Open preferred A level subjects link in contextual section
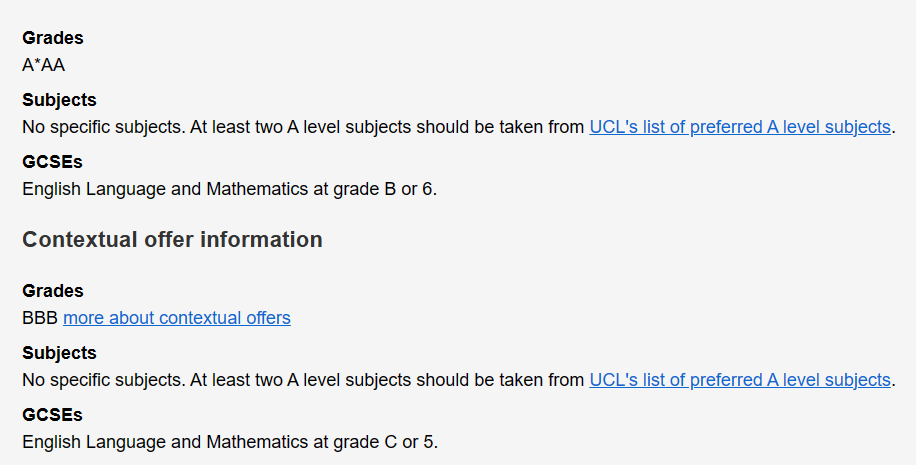Viewport: 916px width, 465px height. click(740, 380)
